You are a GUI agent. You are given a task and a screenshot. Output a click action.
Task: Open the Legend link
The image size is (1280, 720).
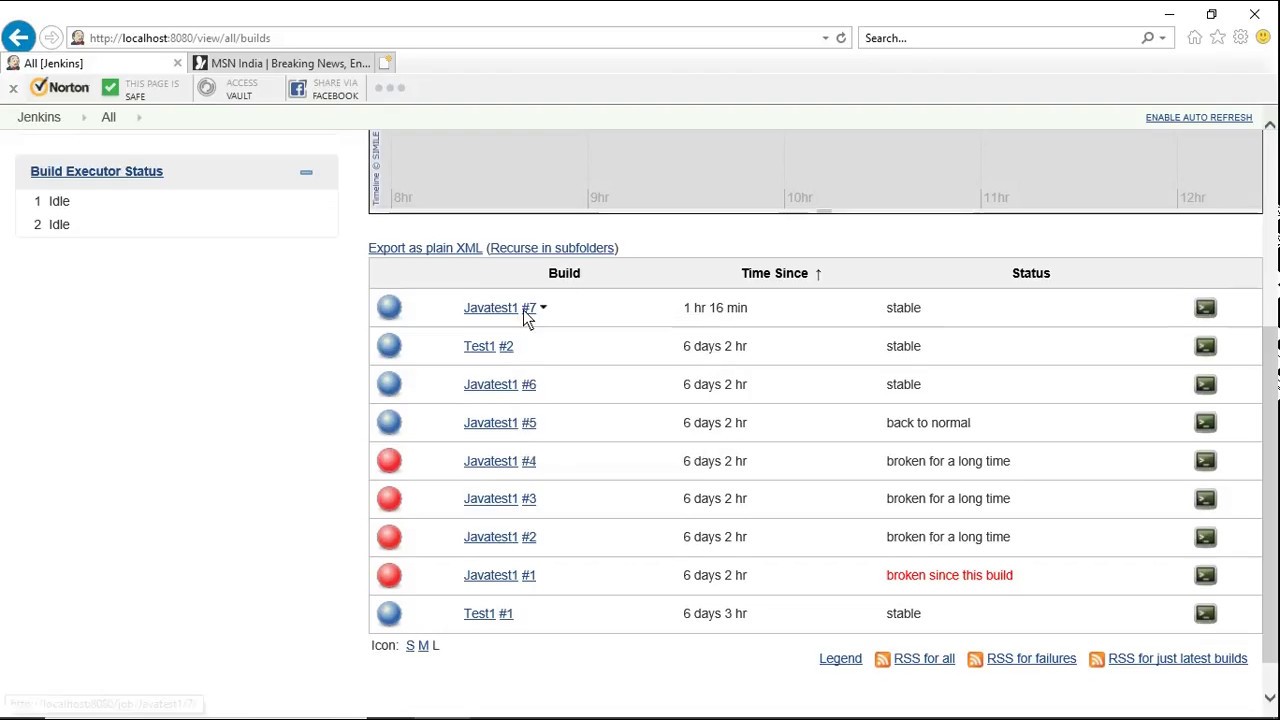click(840, 659)
